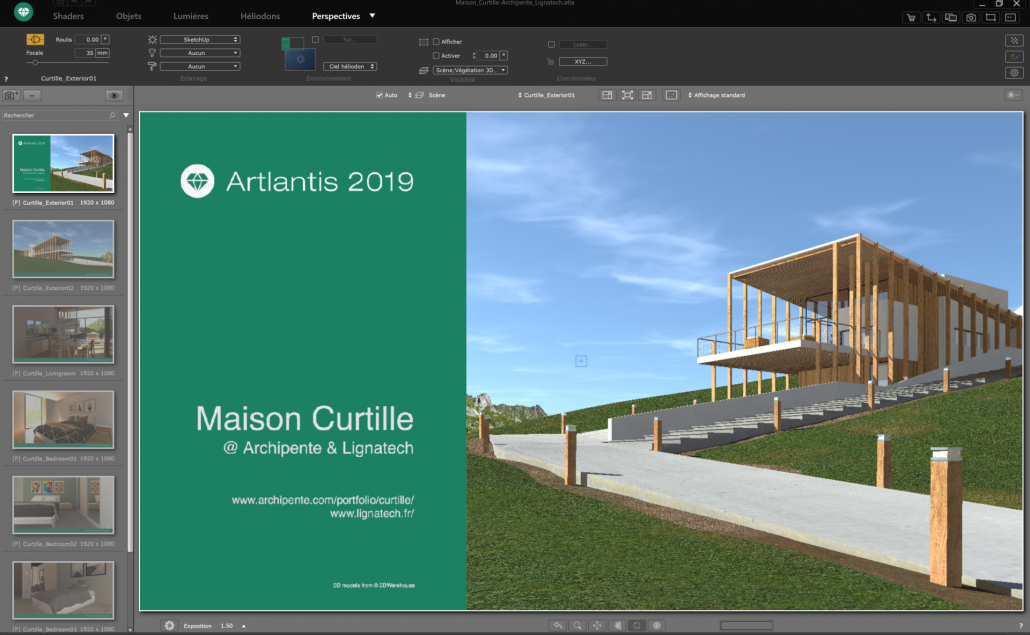This screenshot has height=635, width=1030.
Task: Select the Perspectives tab
Action: tap(336, 16)
